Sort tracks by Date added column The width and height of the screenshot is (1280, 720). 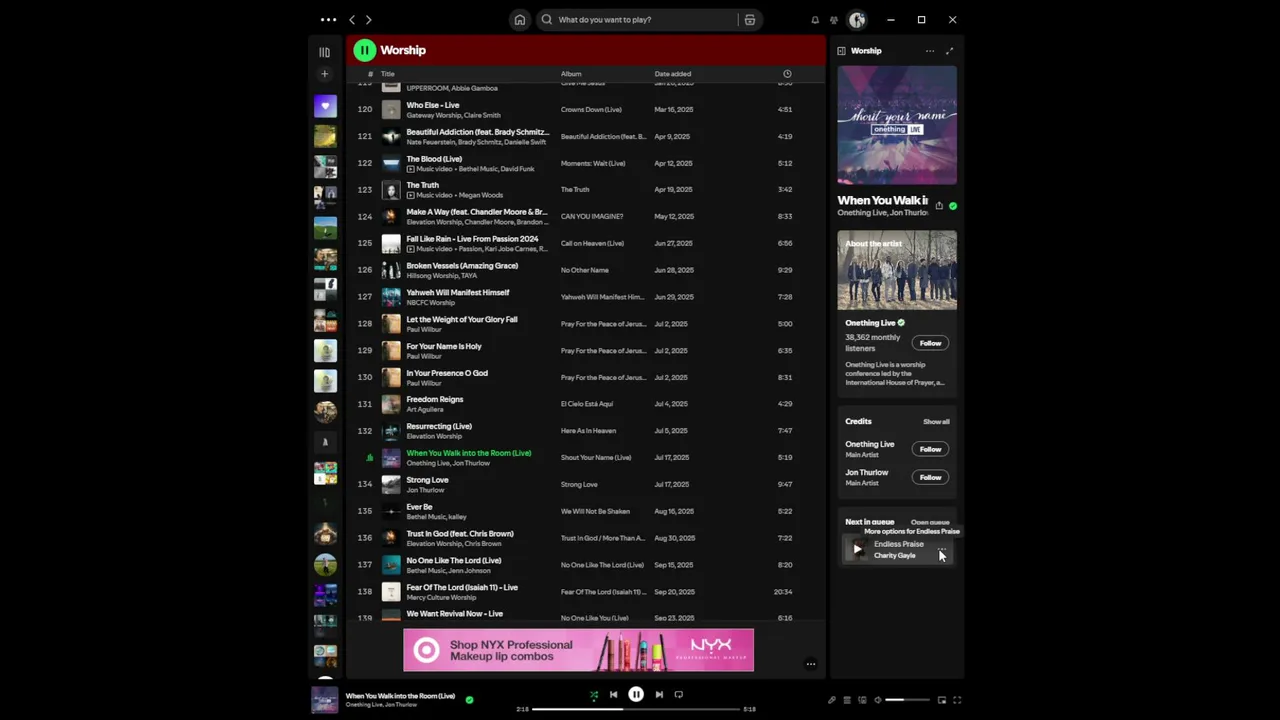[673, 74]
